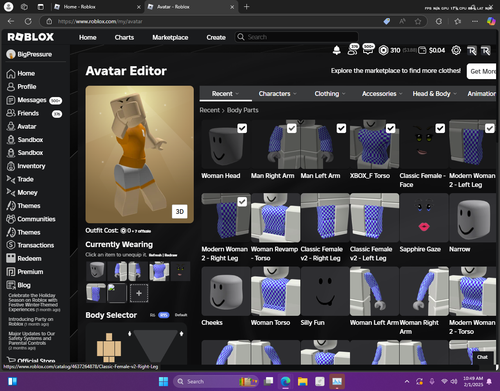
Task: Click the Roblox logo in the header
Action: tap(30, 37)
